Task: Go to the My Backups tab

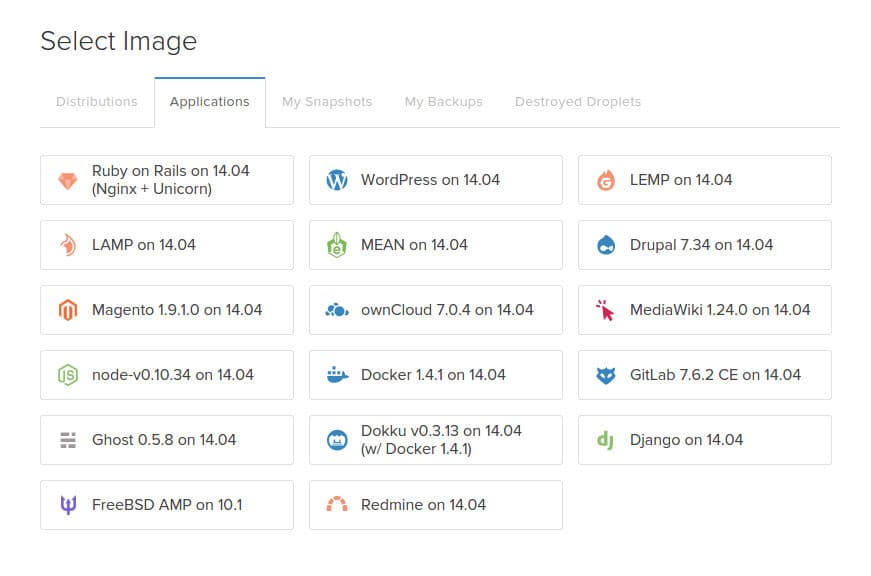Action: [443, 102]
